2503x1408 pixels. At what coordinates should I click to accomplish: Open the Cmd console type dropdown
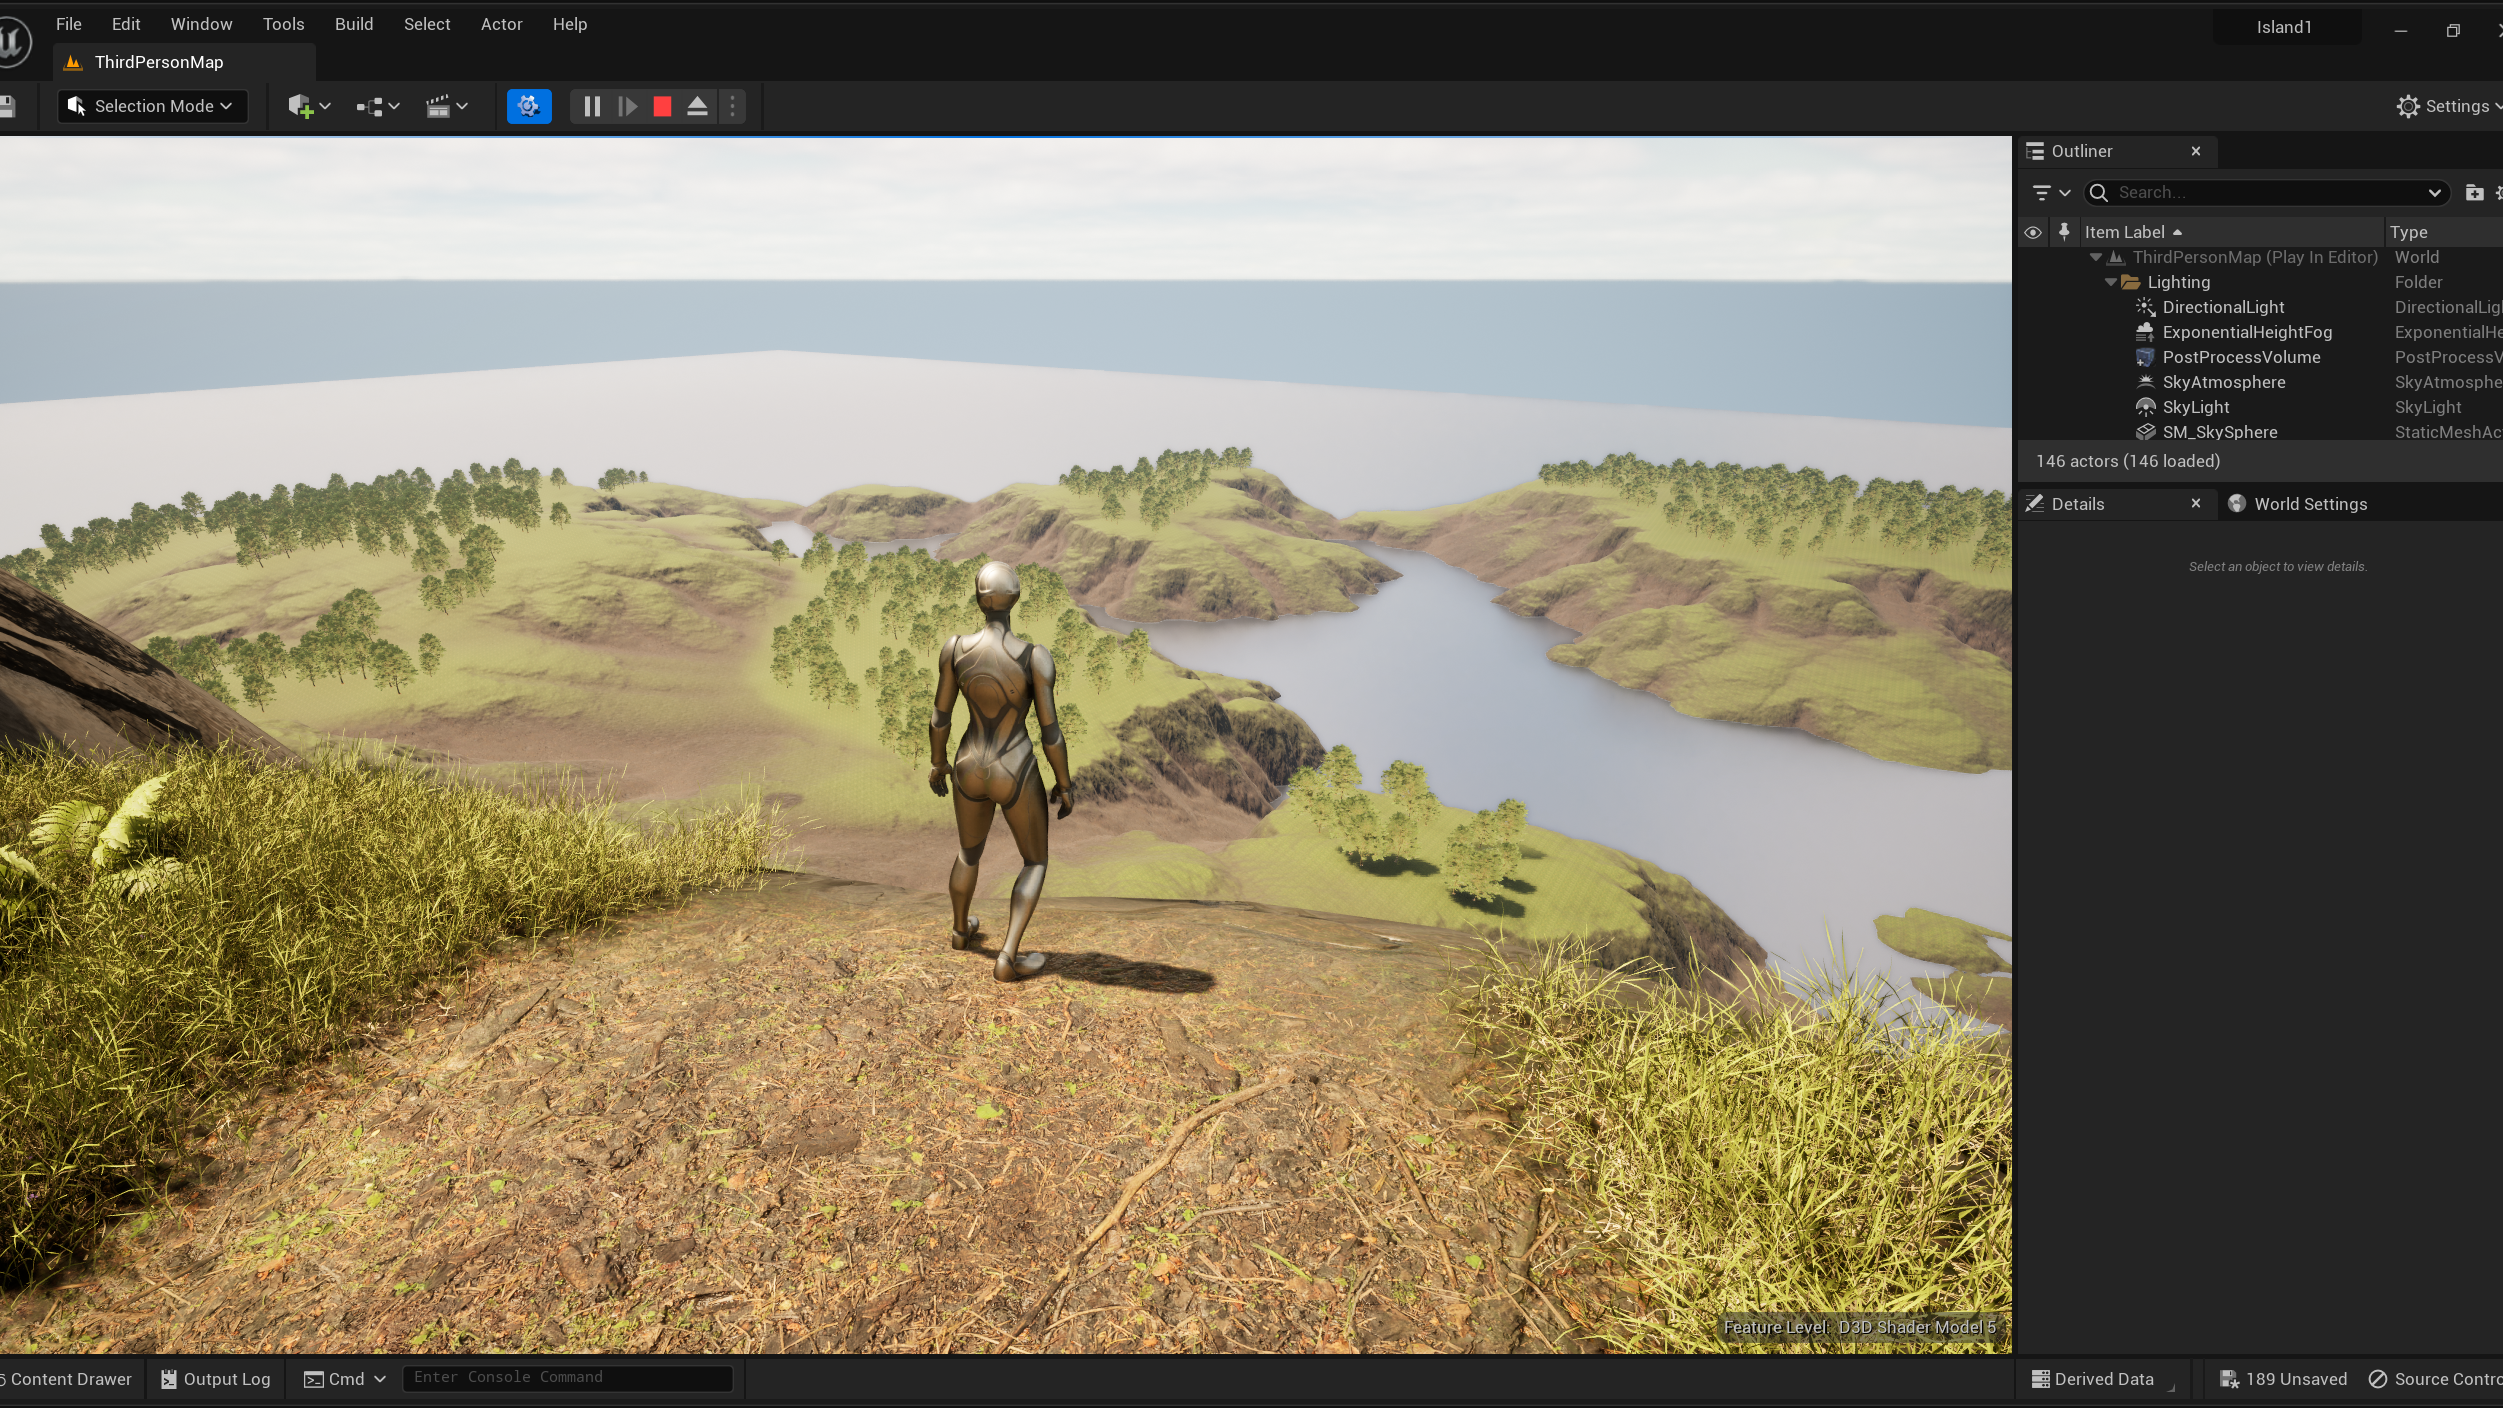coord(345,1379)
